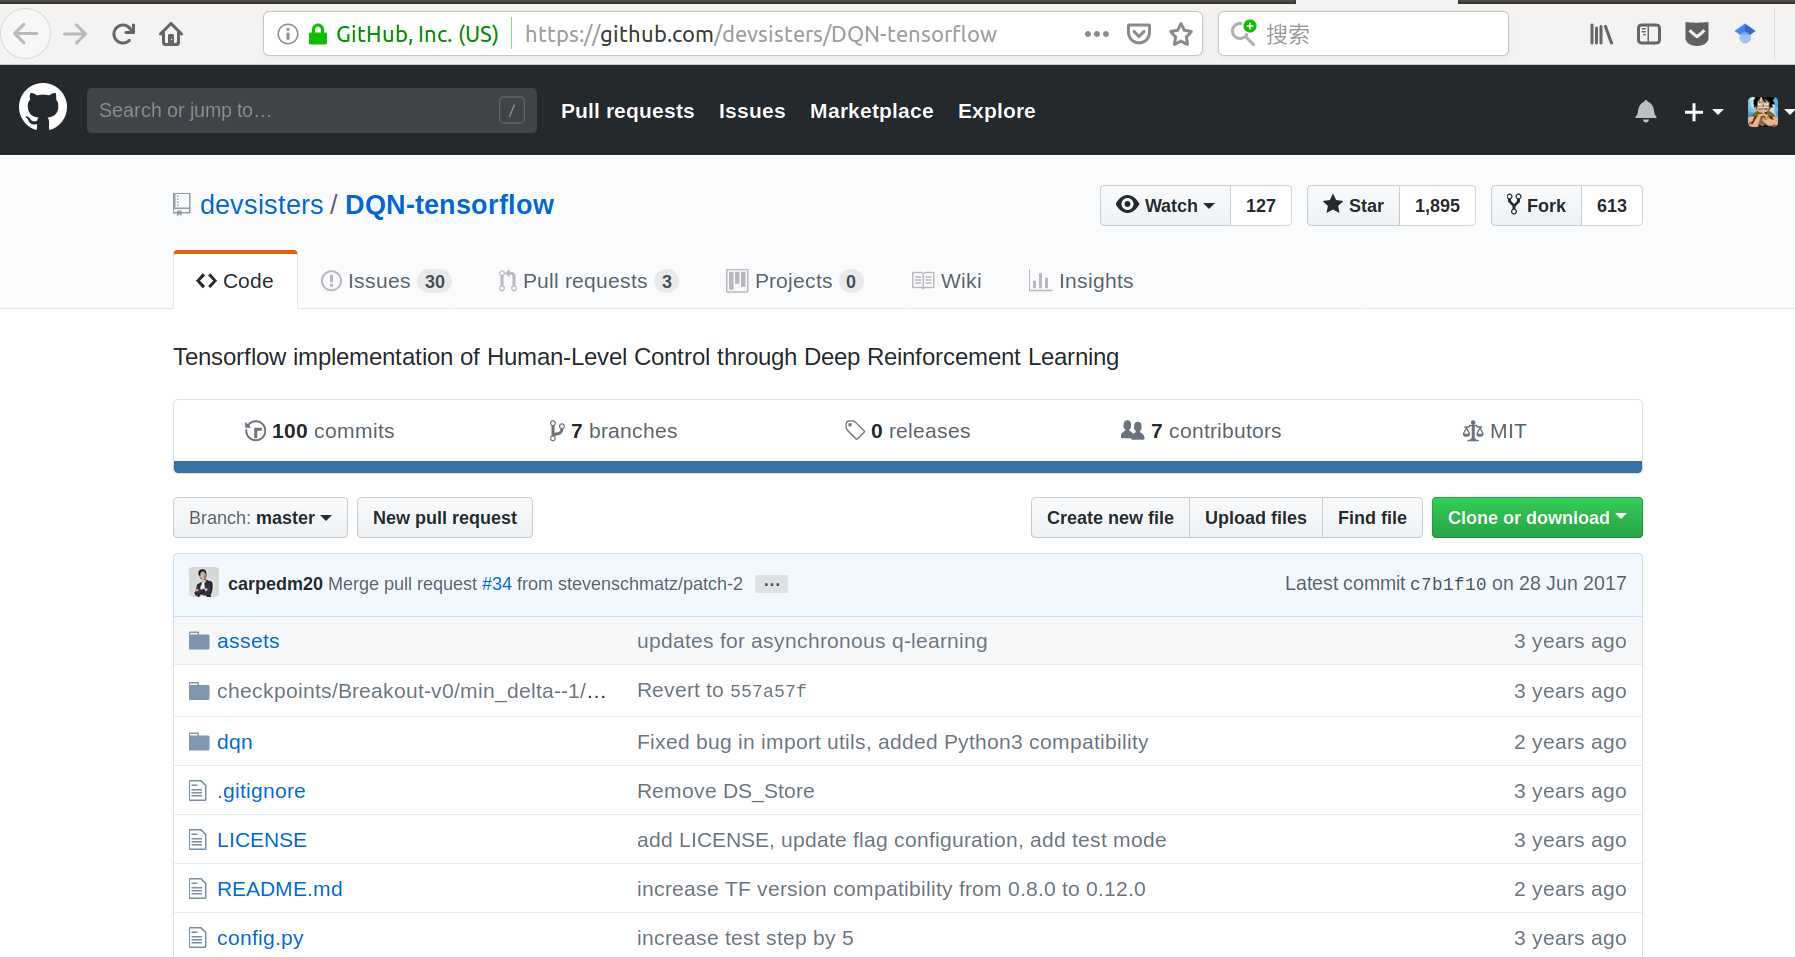View the 7 branches
1795x957 pixels.
[613, 431]
